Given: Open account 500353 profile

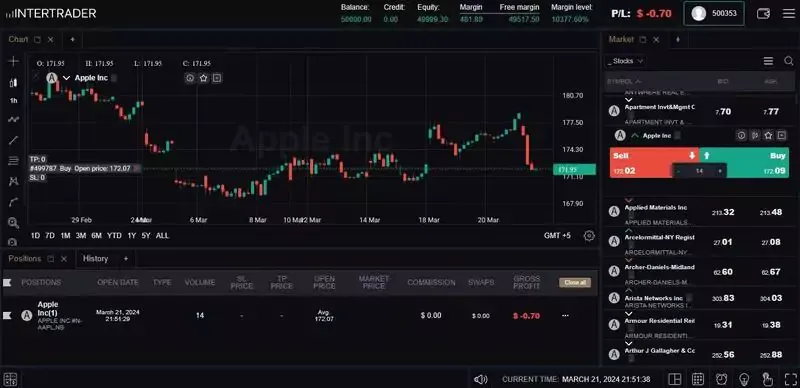Looking at the screenshot, I should coord(714,14).
